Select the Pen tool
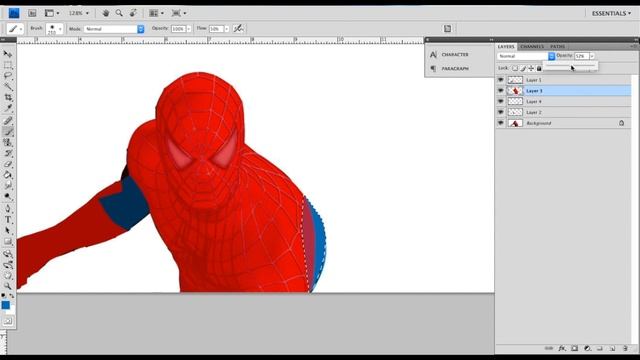 click(x=8, y=209)
